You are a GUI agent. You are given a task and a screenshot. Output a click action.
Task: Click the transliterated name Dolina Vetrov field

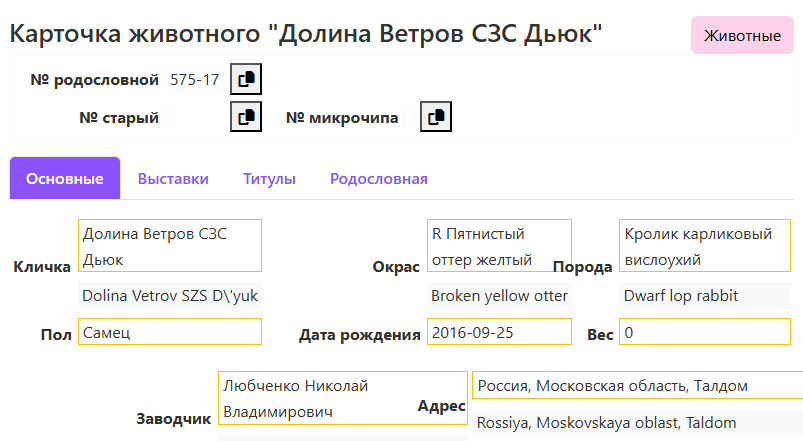pos(170,296)
